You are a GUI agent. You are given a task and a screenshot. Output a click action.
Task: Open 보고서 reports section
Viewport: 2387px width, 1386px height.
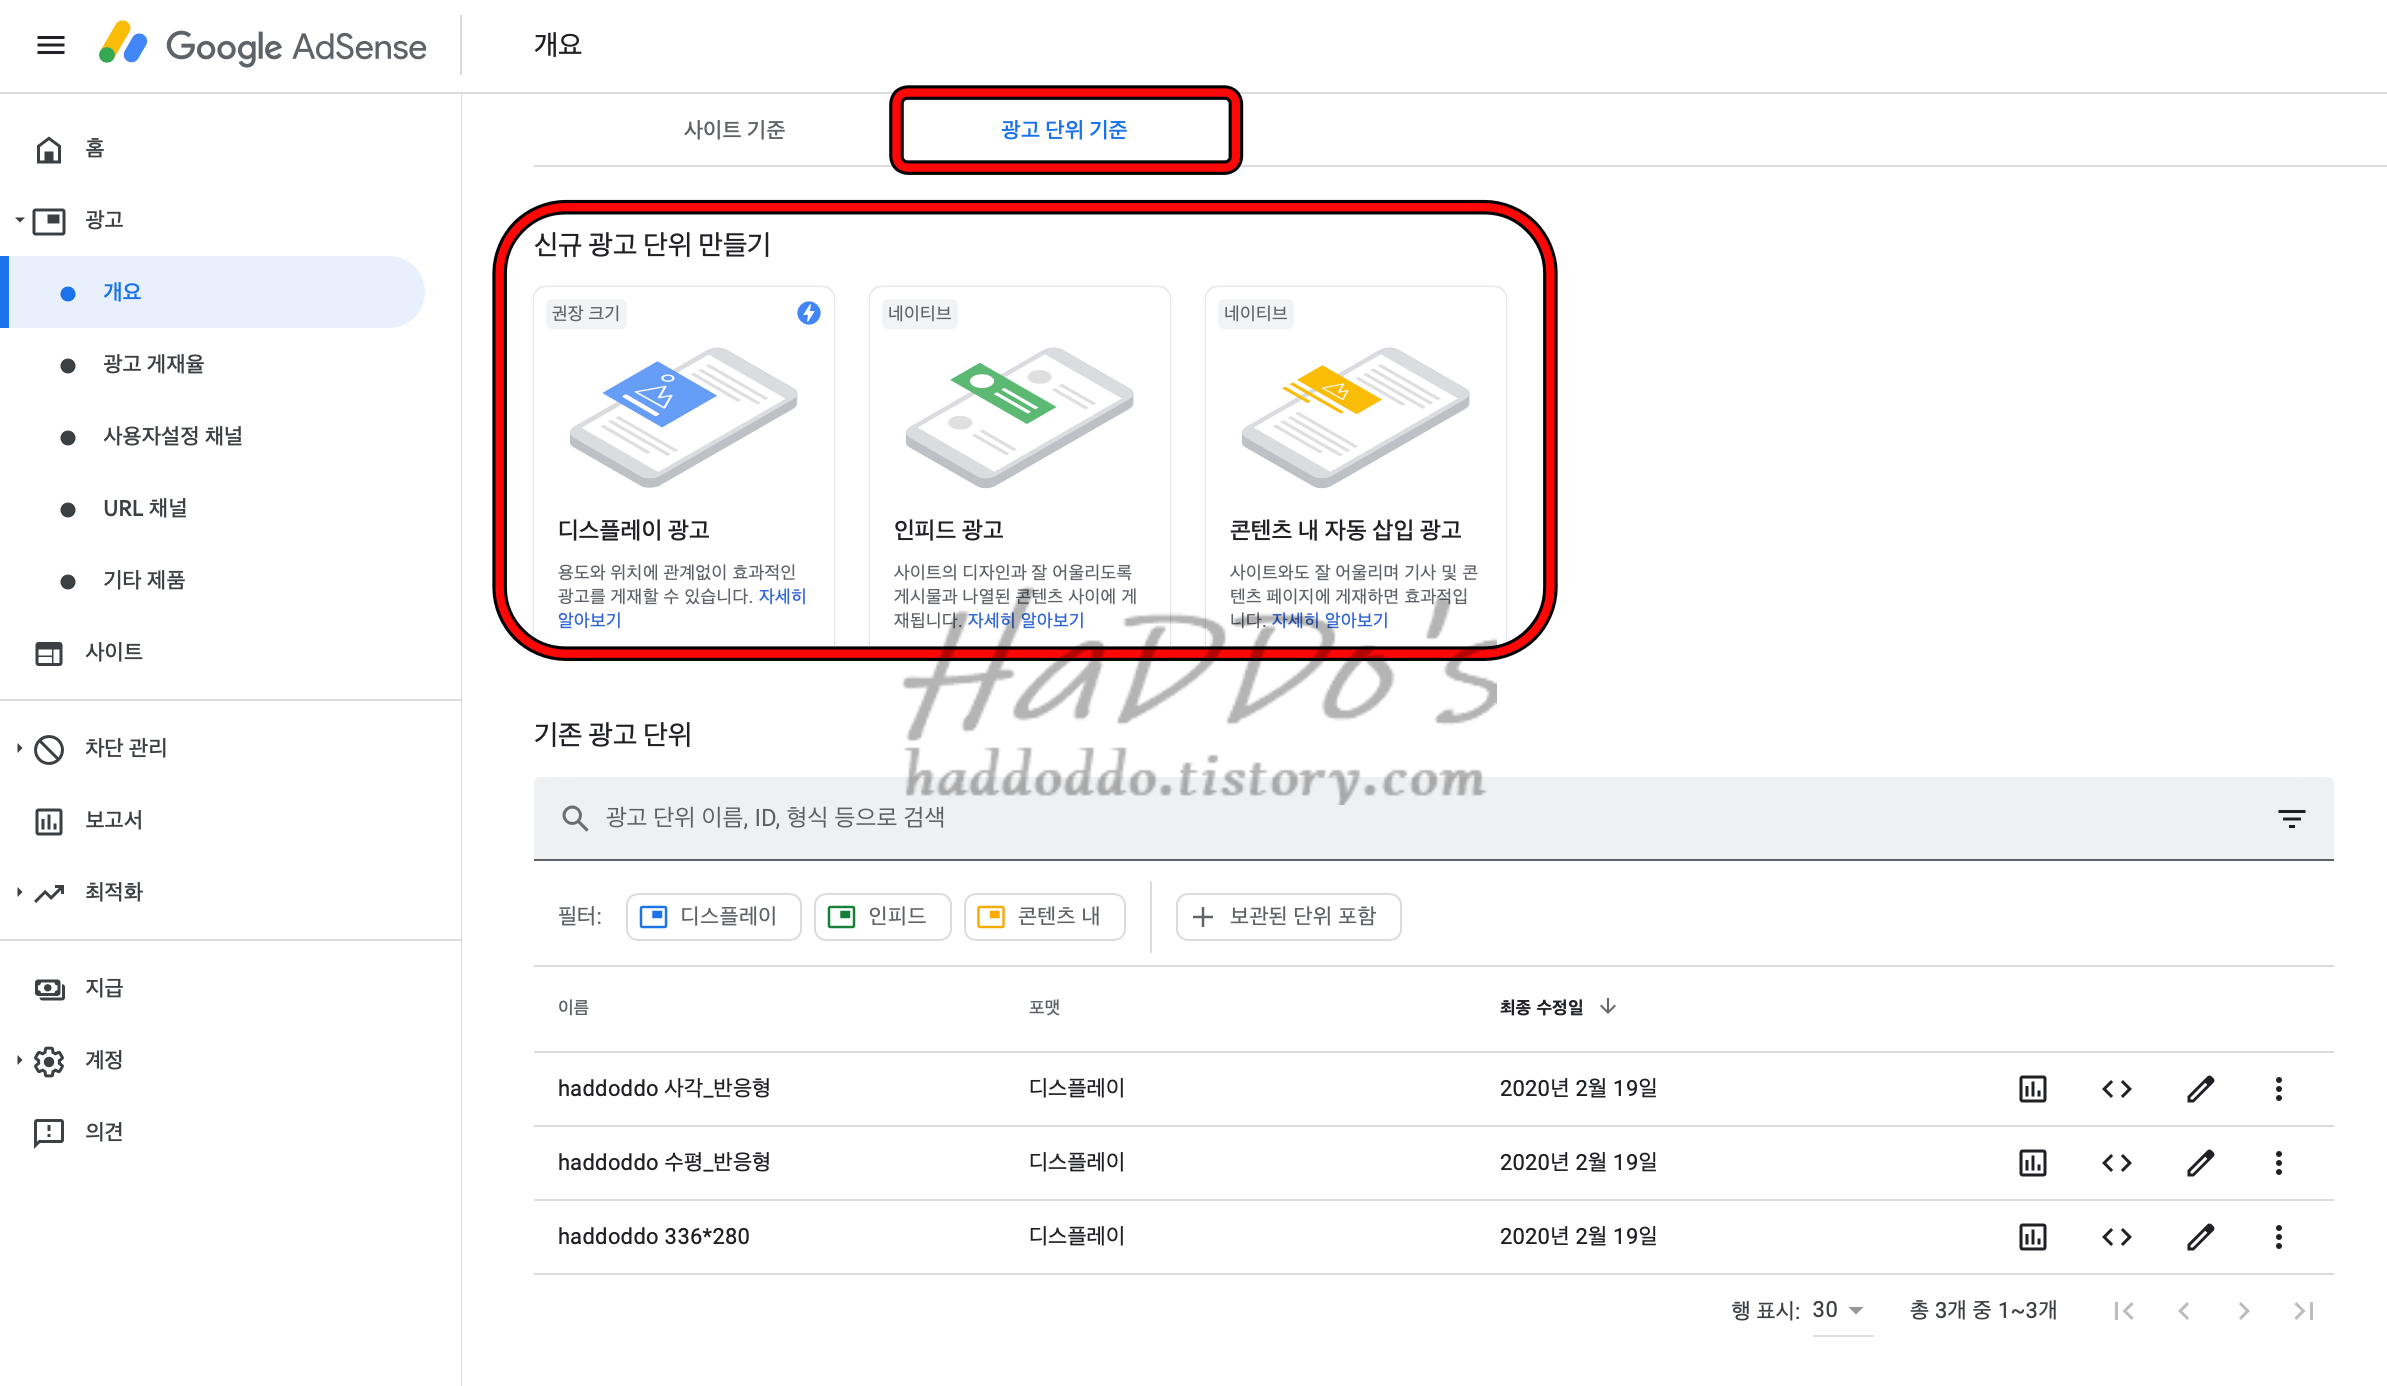coord(90,821)
